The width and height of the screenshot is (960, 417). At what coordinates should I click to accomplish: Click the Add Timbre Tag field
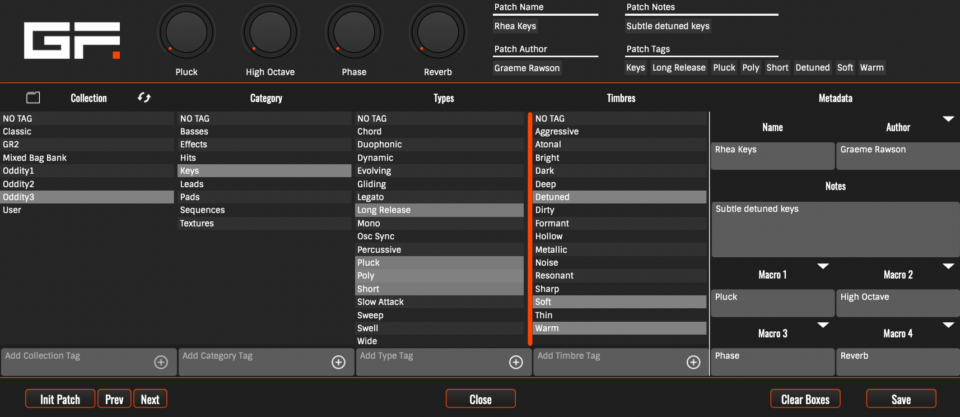(x=621, y=362)
